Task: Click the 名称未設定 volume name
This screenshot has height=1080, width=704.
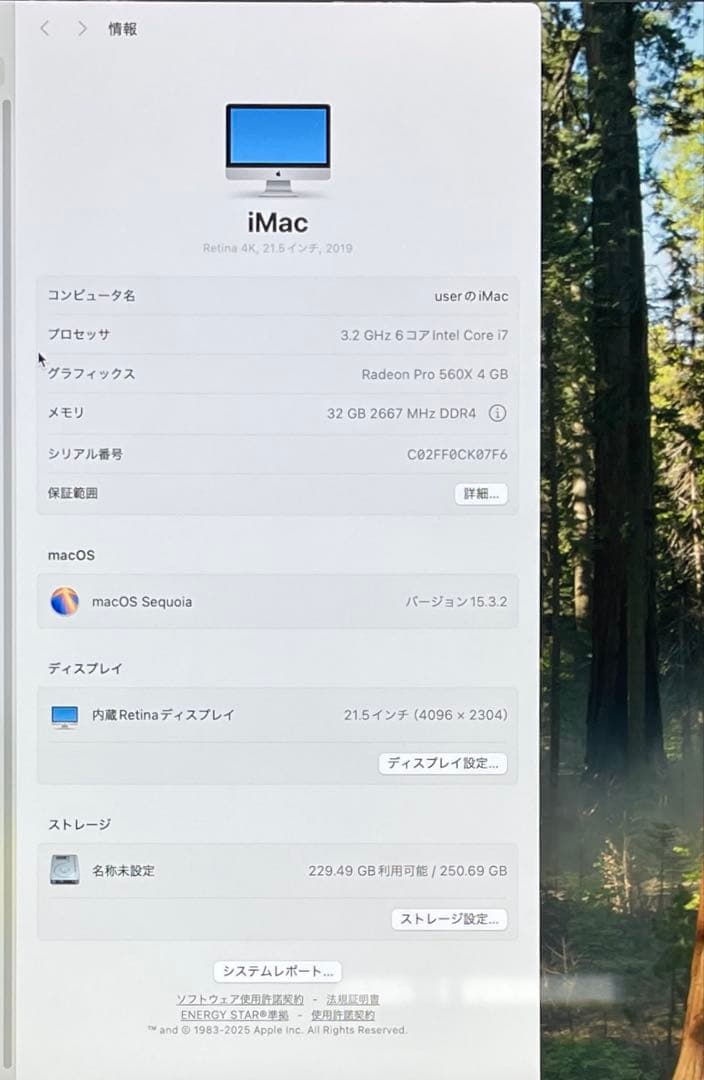Action: pyautogui.click(x=123, y=871)
